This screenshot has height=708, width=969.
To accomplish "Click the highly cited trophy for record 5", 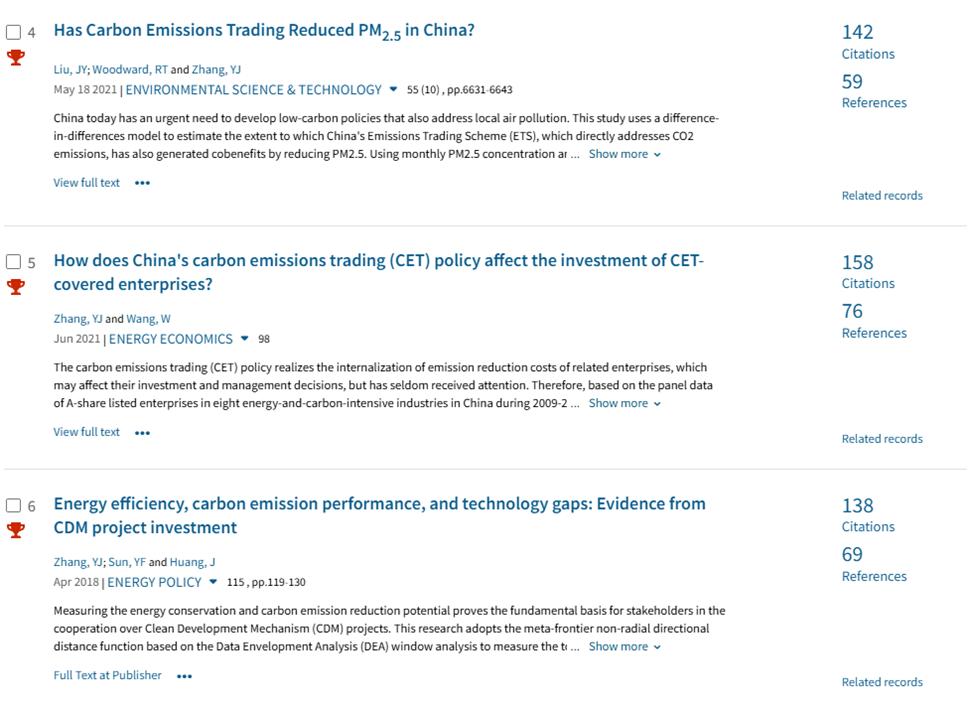I will pos(16,287).
